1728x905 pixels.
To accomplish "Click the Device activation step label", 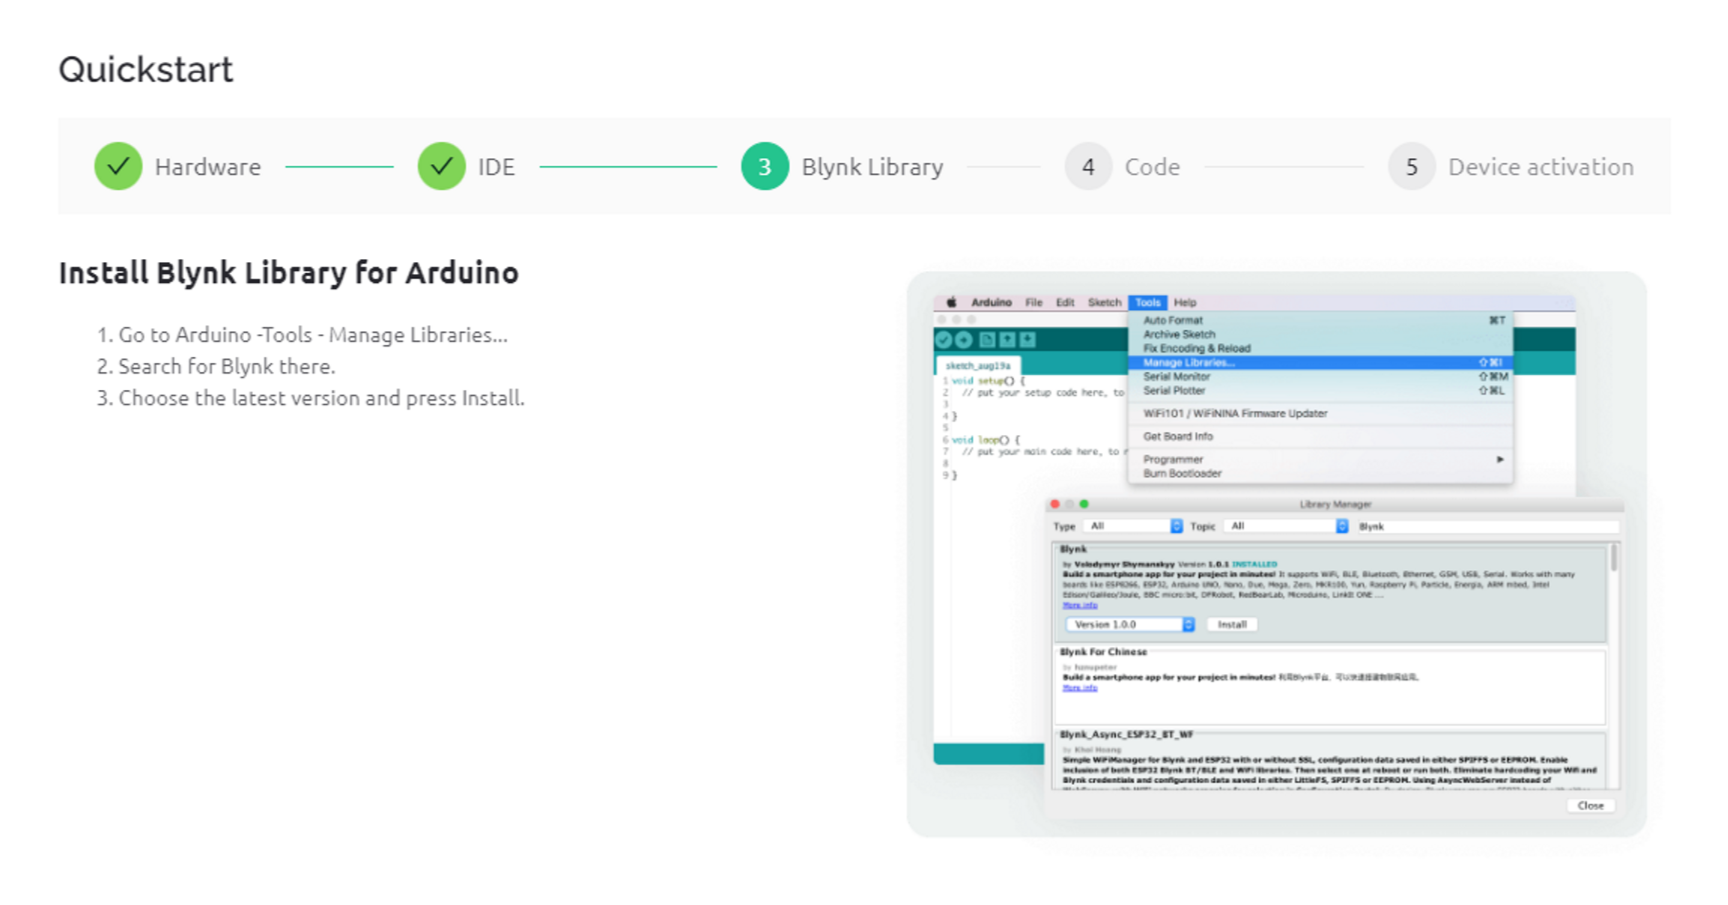I will pos(1541,167).
